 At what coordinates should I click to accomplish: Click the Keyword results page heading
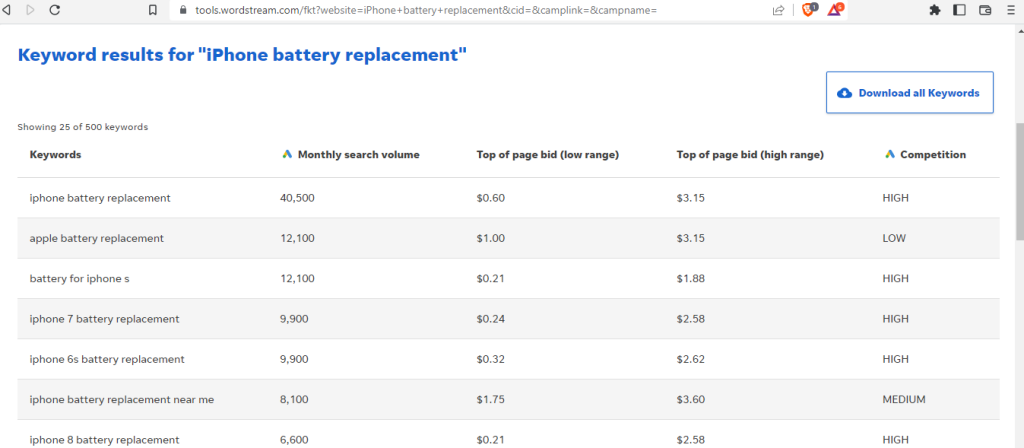[242, 56]
